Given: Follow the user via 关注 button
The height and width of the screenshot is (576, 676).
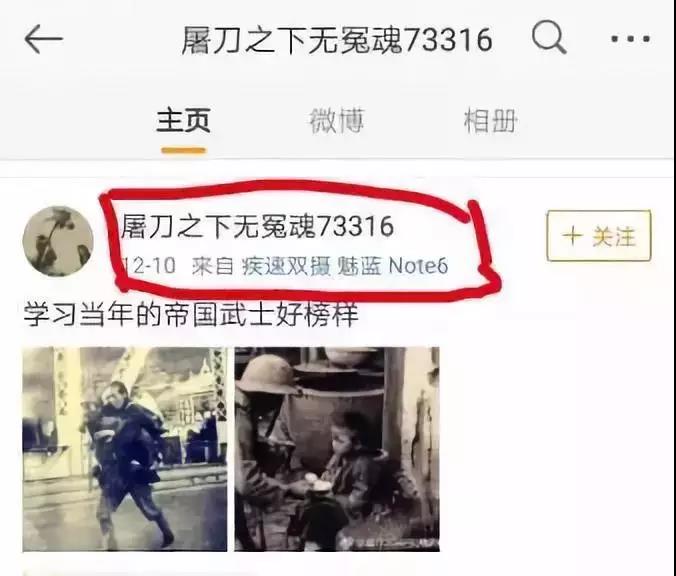Looking at the screenshot, I should [598, 235].
